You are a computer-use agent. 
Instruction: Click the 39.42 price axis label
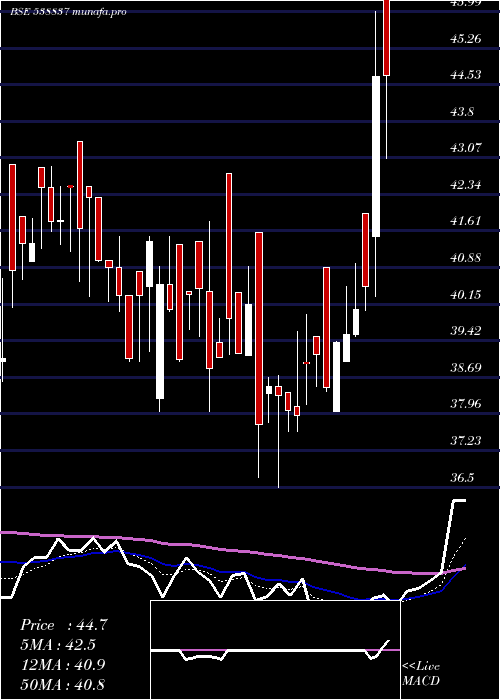[466, 331]
